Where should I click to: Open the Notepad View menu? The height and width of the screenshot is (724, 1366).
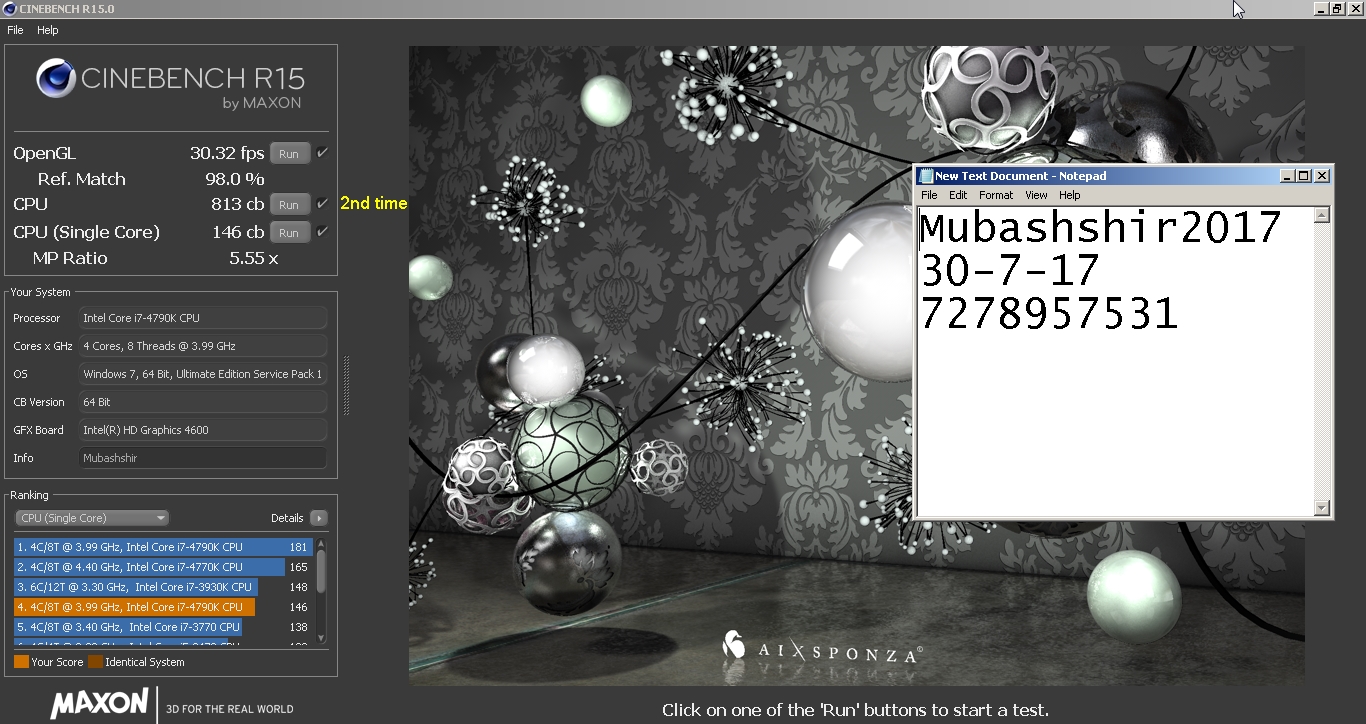pos(1036,195)
